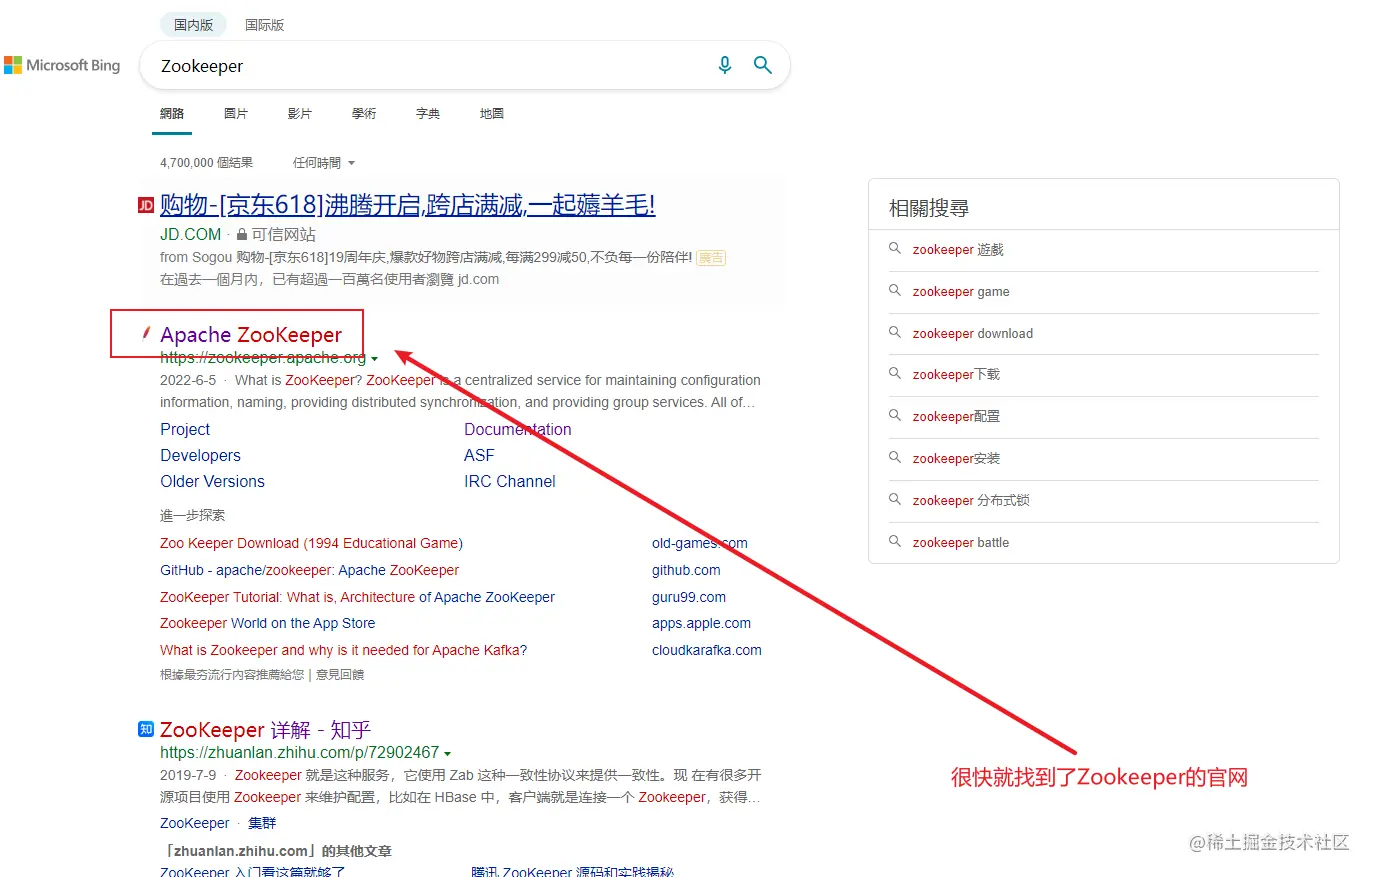Select the 圖片 tab
Screen dimensions: 1374x877
click(236, 113)
